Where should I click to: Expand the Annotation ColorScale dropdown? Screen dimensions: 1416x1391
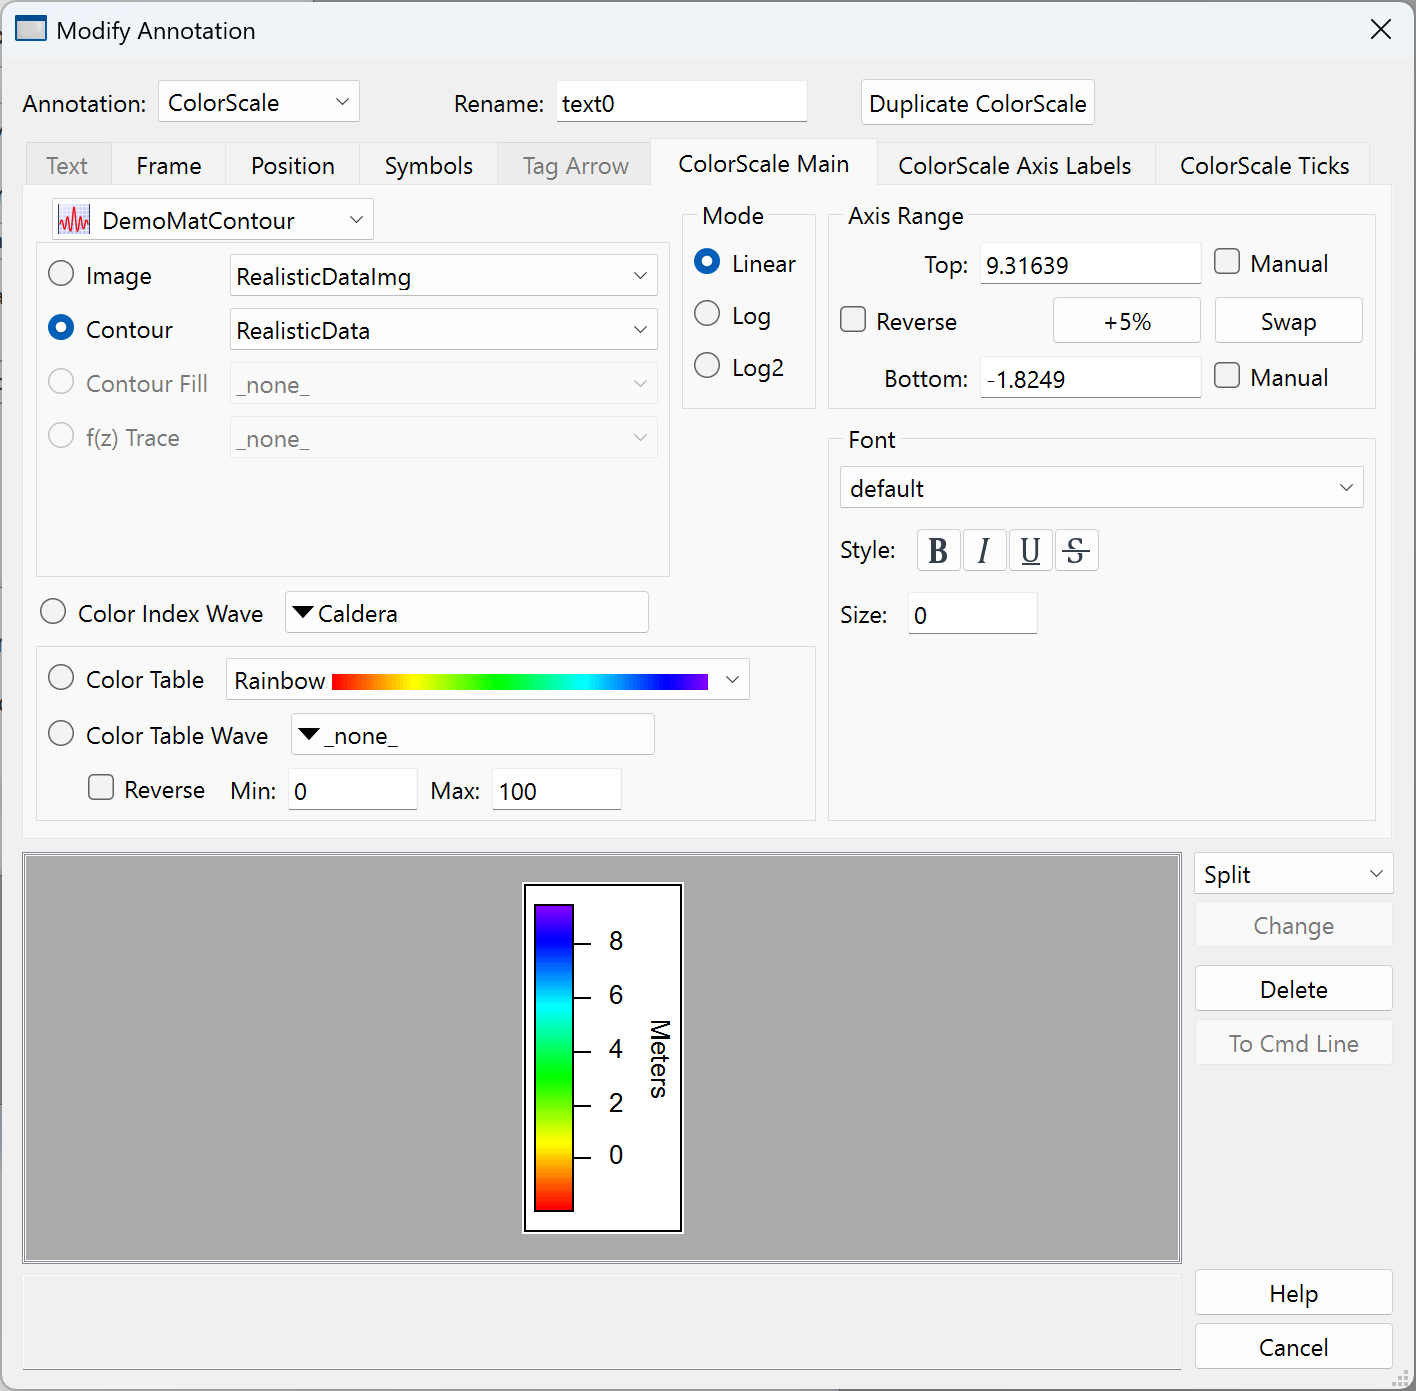(x=258, y=102)
